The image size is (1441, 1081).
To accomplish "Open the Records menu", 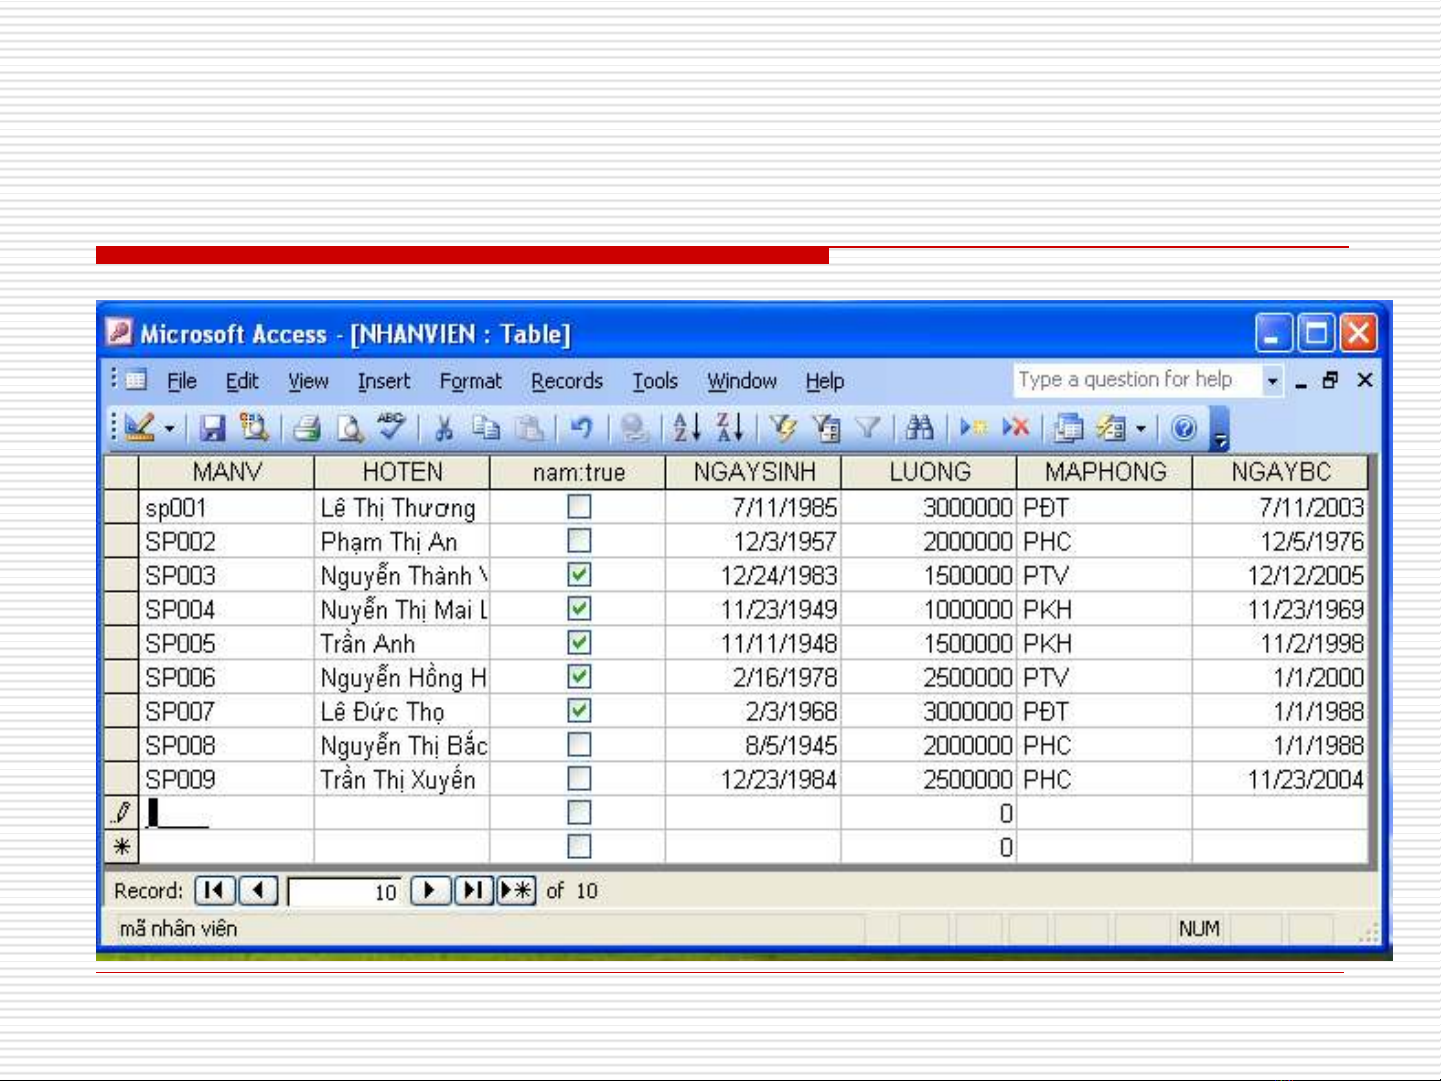I will click(566, 381).
